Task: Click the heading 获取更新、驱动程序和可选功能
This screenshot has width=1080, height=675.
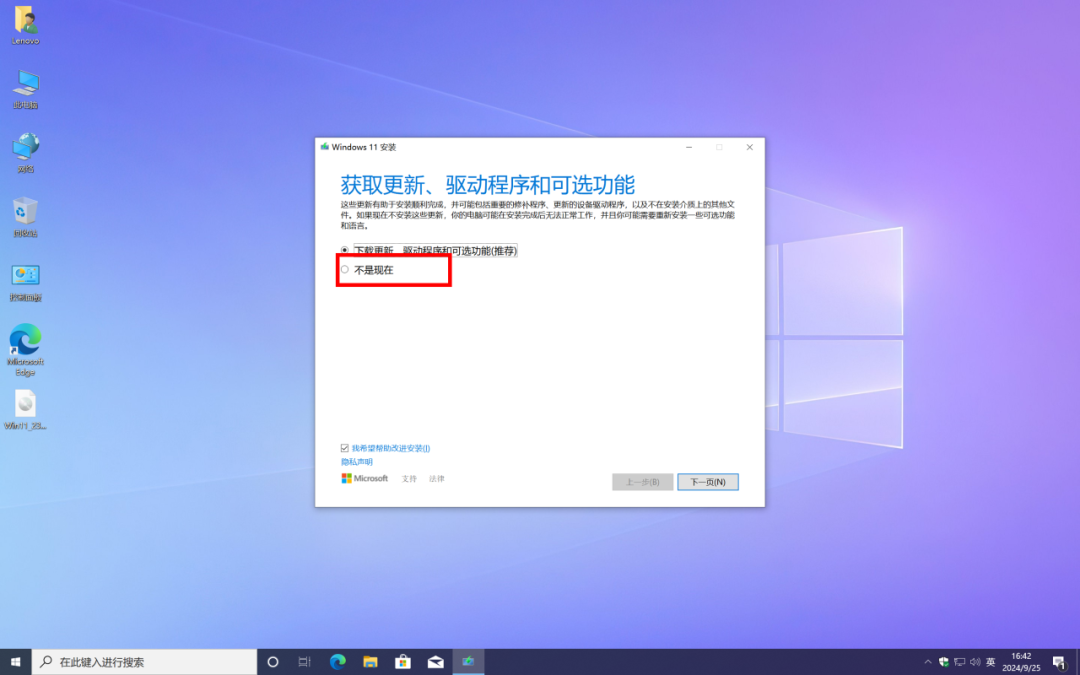Action: pos(488,185)
